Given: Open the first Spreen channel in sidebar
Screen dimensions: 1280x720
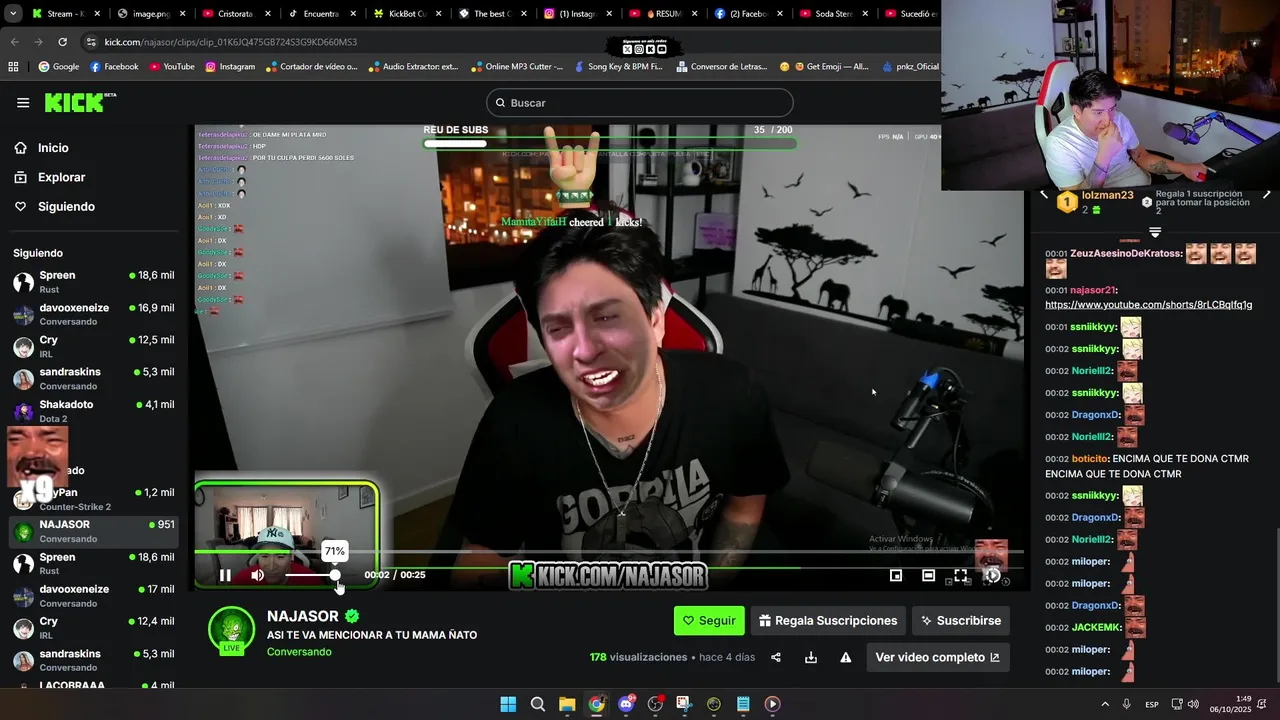Looking at the screenshot, I should (94, 282).
